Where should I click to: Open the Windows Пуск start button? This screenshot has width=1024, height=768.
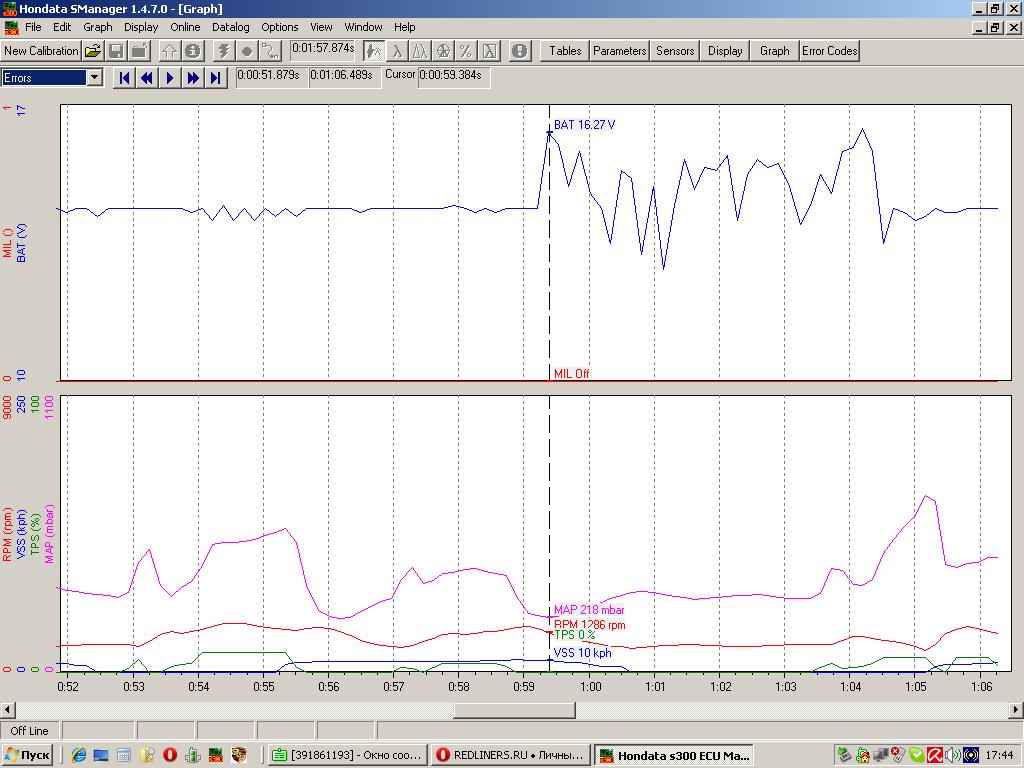point(27,756)
